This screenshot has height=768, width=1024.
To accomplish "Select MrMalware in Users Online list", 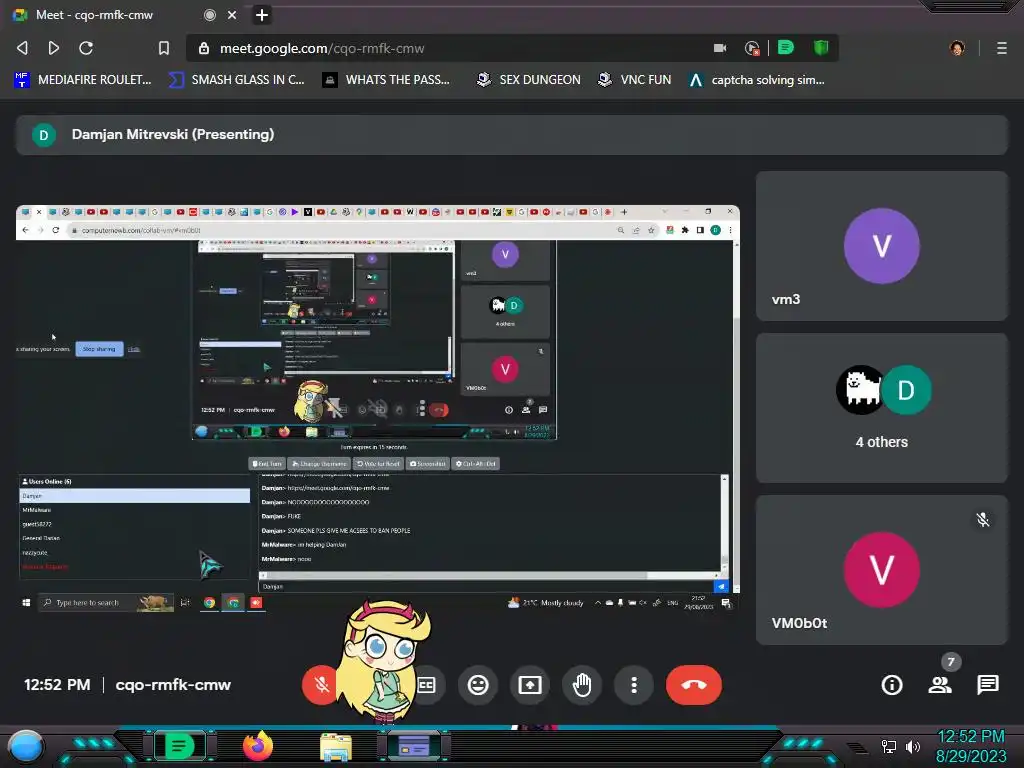I will click(135, 510).
